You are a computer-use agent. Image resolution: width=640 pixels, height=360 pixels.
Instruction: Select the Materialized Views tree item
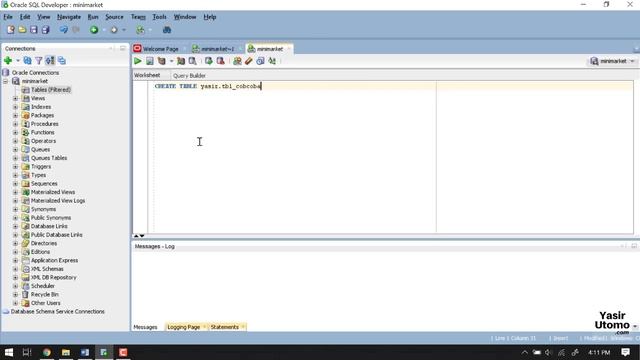pyautogui.click(x=53, y=192)
